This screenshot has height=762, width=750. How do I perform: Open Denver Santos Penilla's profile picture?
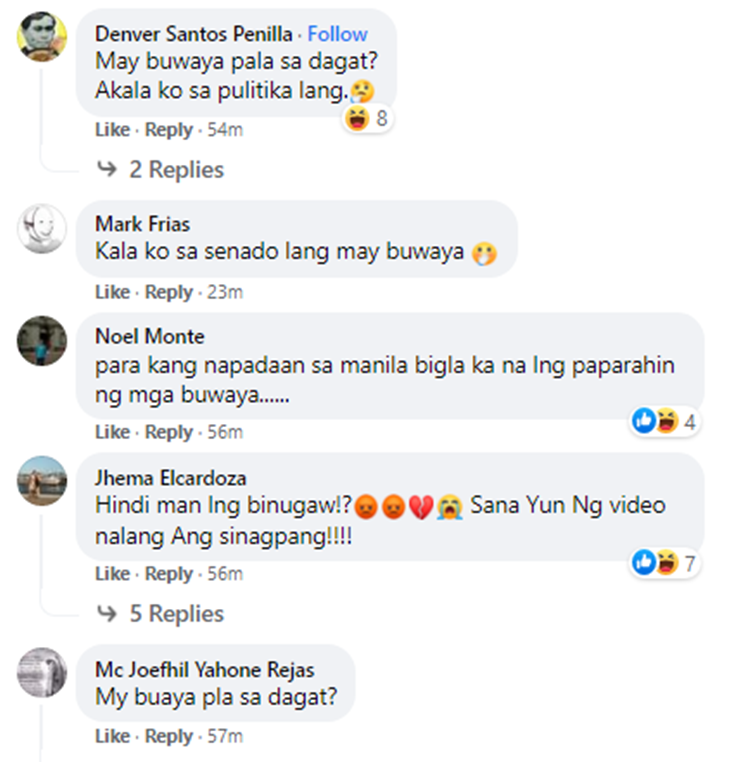pyautogui.click(x=42, y=36)
